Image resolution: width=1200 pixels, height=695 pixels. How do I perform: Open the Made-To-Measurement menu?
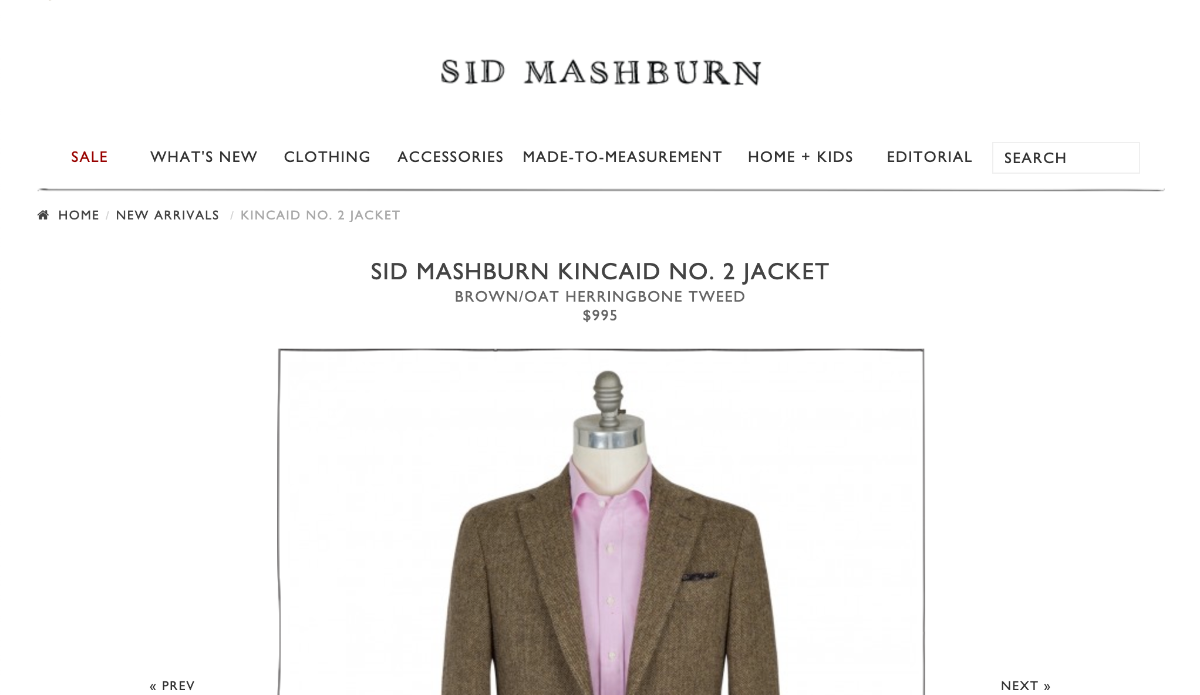622,157
